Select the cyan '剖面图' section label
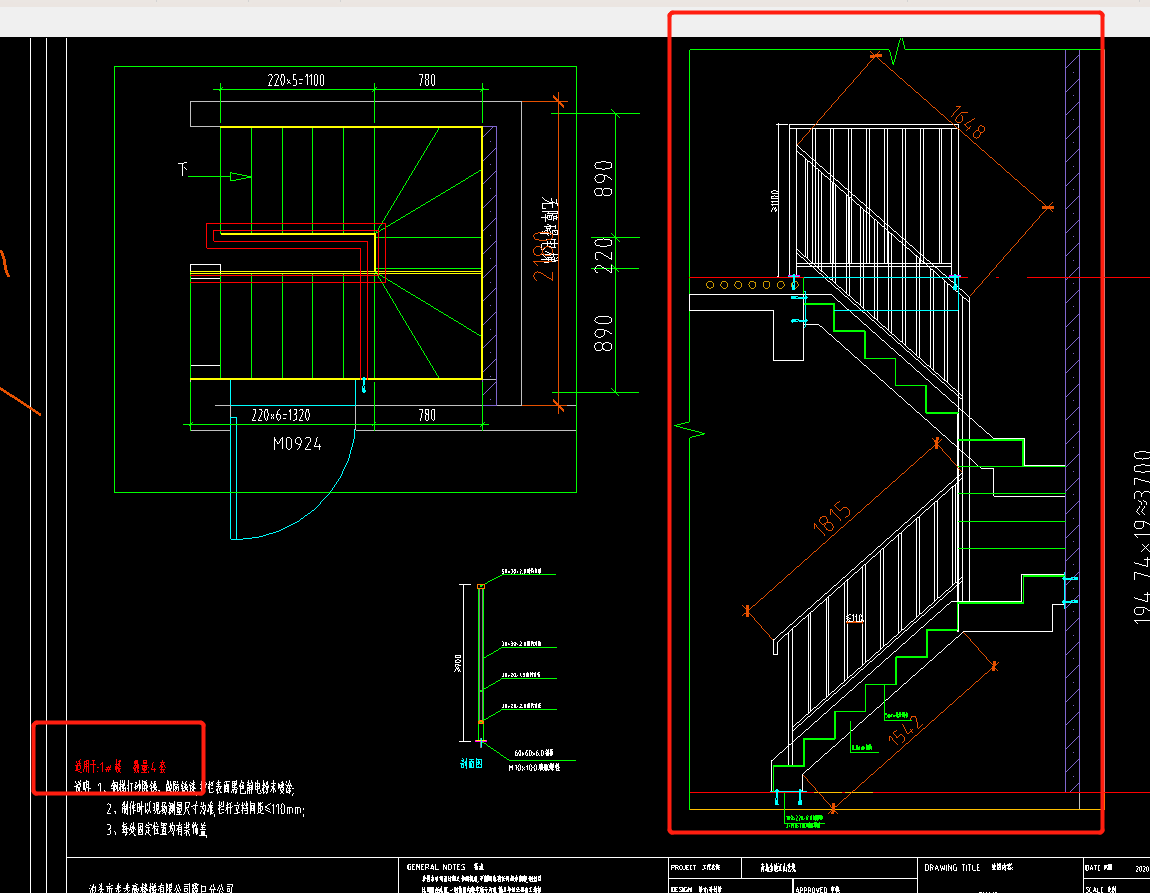1150x893 pixels. [x=472, y=763]
